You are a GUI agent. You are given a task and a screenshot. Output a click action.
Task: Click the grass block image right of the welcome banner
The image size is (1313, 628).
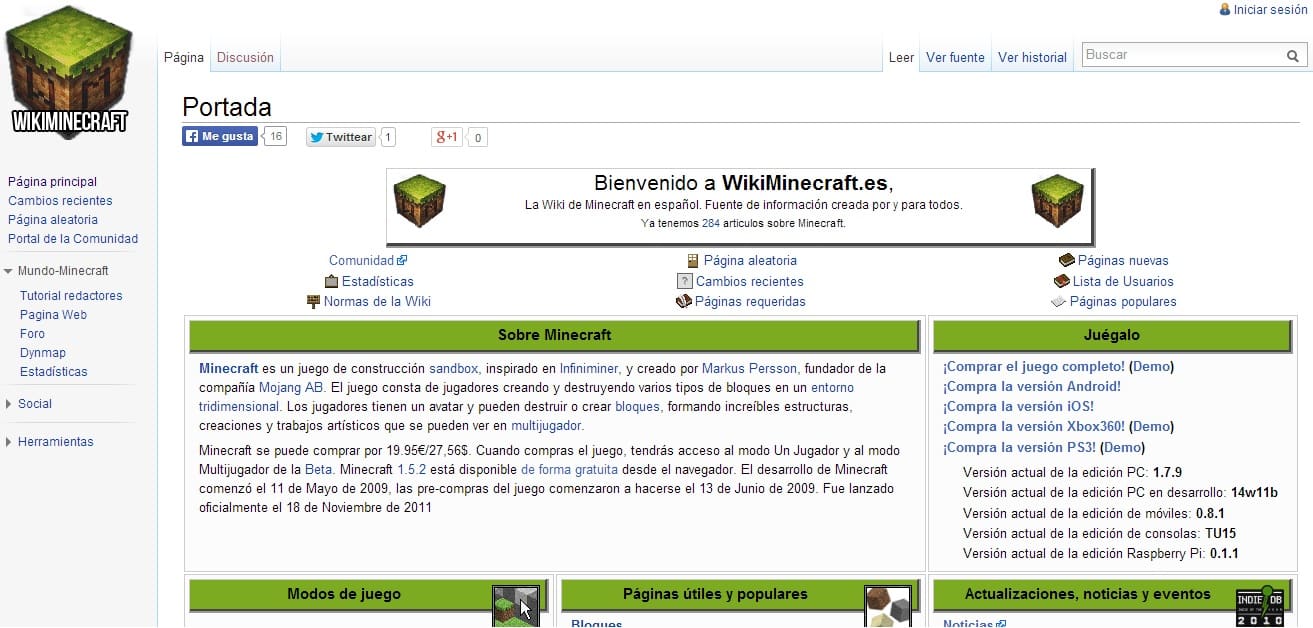point(1057,199)
